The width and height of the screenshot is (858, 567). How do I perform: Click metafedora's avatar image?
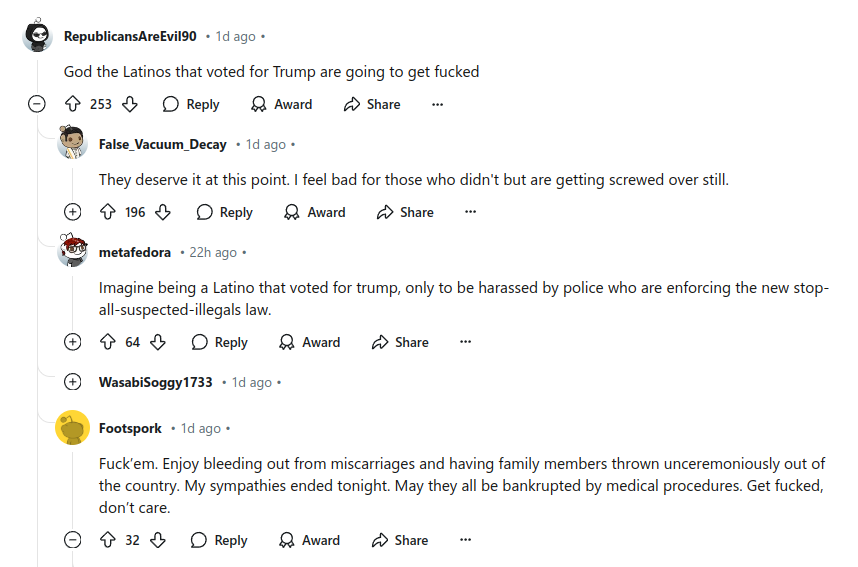(x=73, y=252)
